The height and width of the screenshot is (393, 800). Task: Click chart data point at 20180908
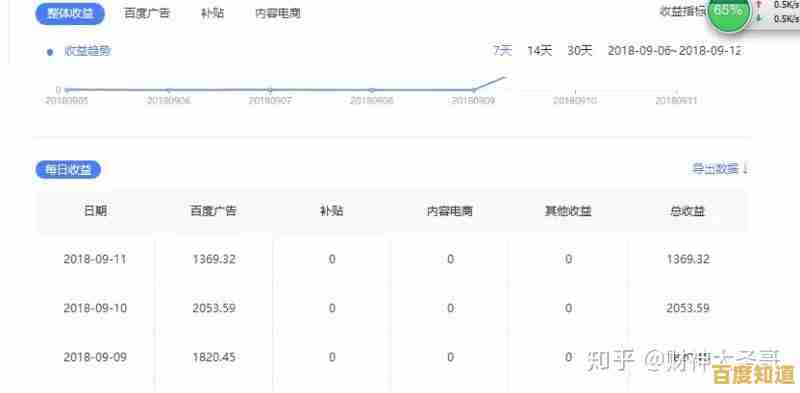[372, 90]
